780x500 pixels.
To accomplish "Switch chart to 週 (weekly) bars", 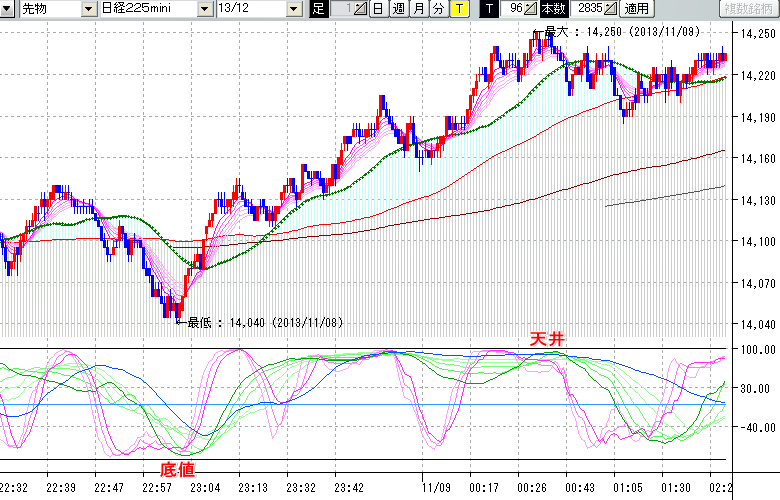I will coord(398,9).
